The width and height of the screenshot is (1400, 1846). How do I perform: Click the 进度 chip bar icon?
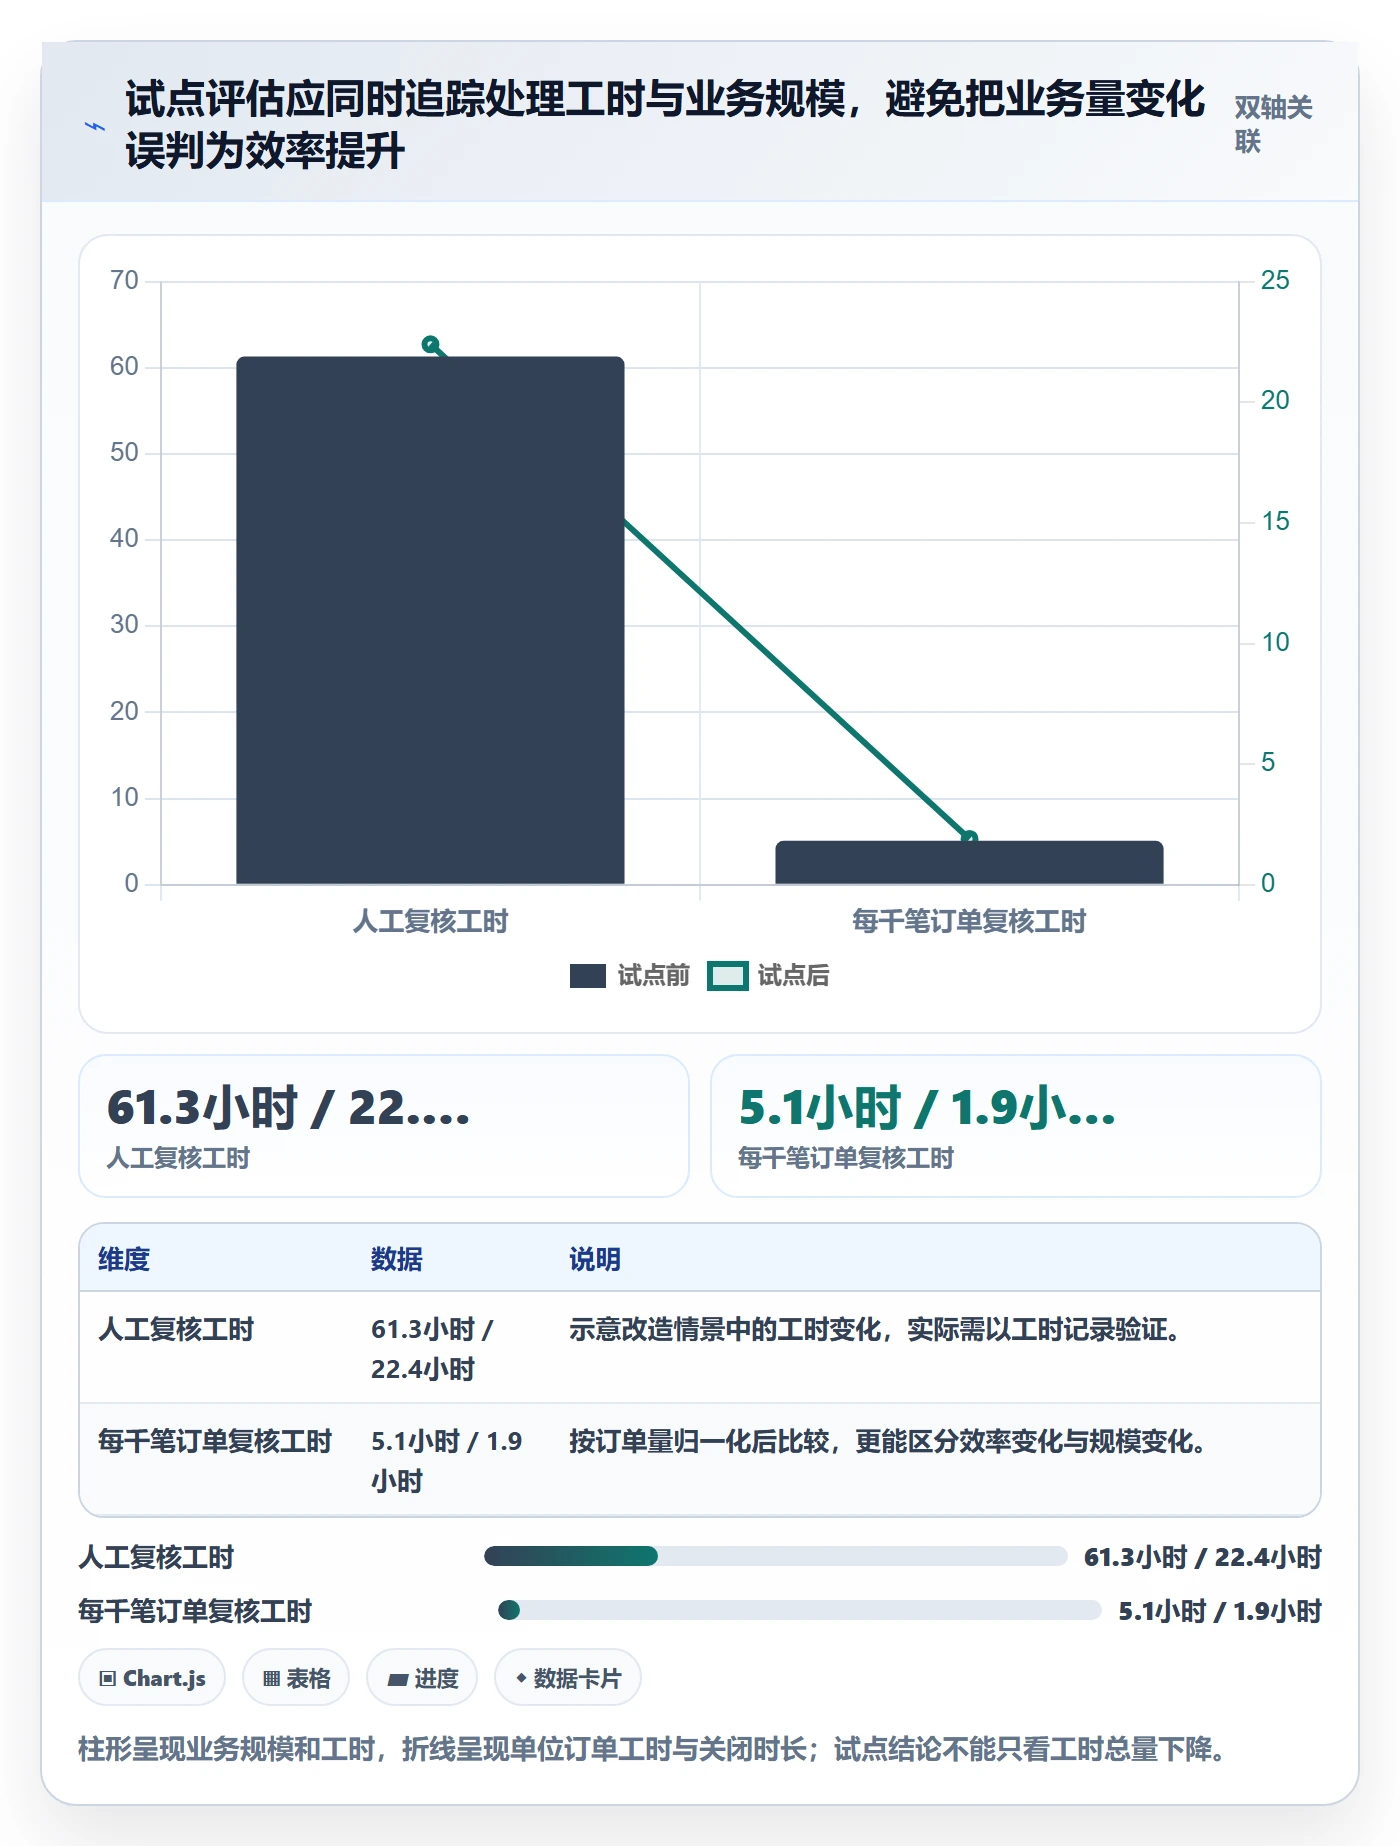tap(397, 1680)
